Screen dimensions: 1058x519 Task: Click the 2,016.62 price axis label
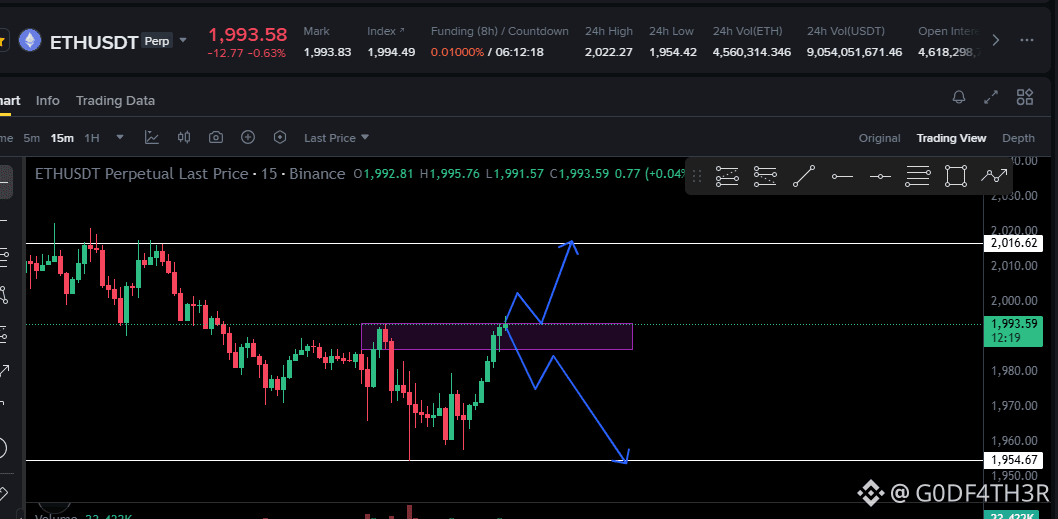click(x=1013, y=244)
